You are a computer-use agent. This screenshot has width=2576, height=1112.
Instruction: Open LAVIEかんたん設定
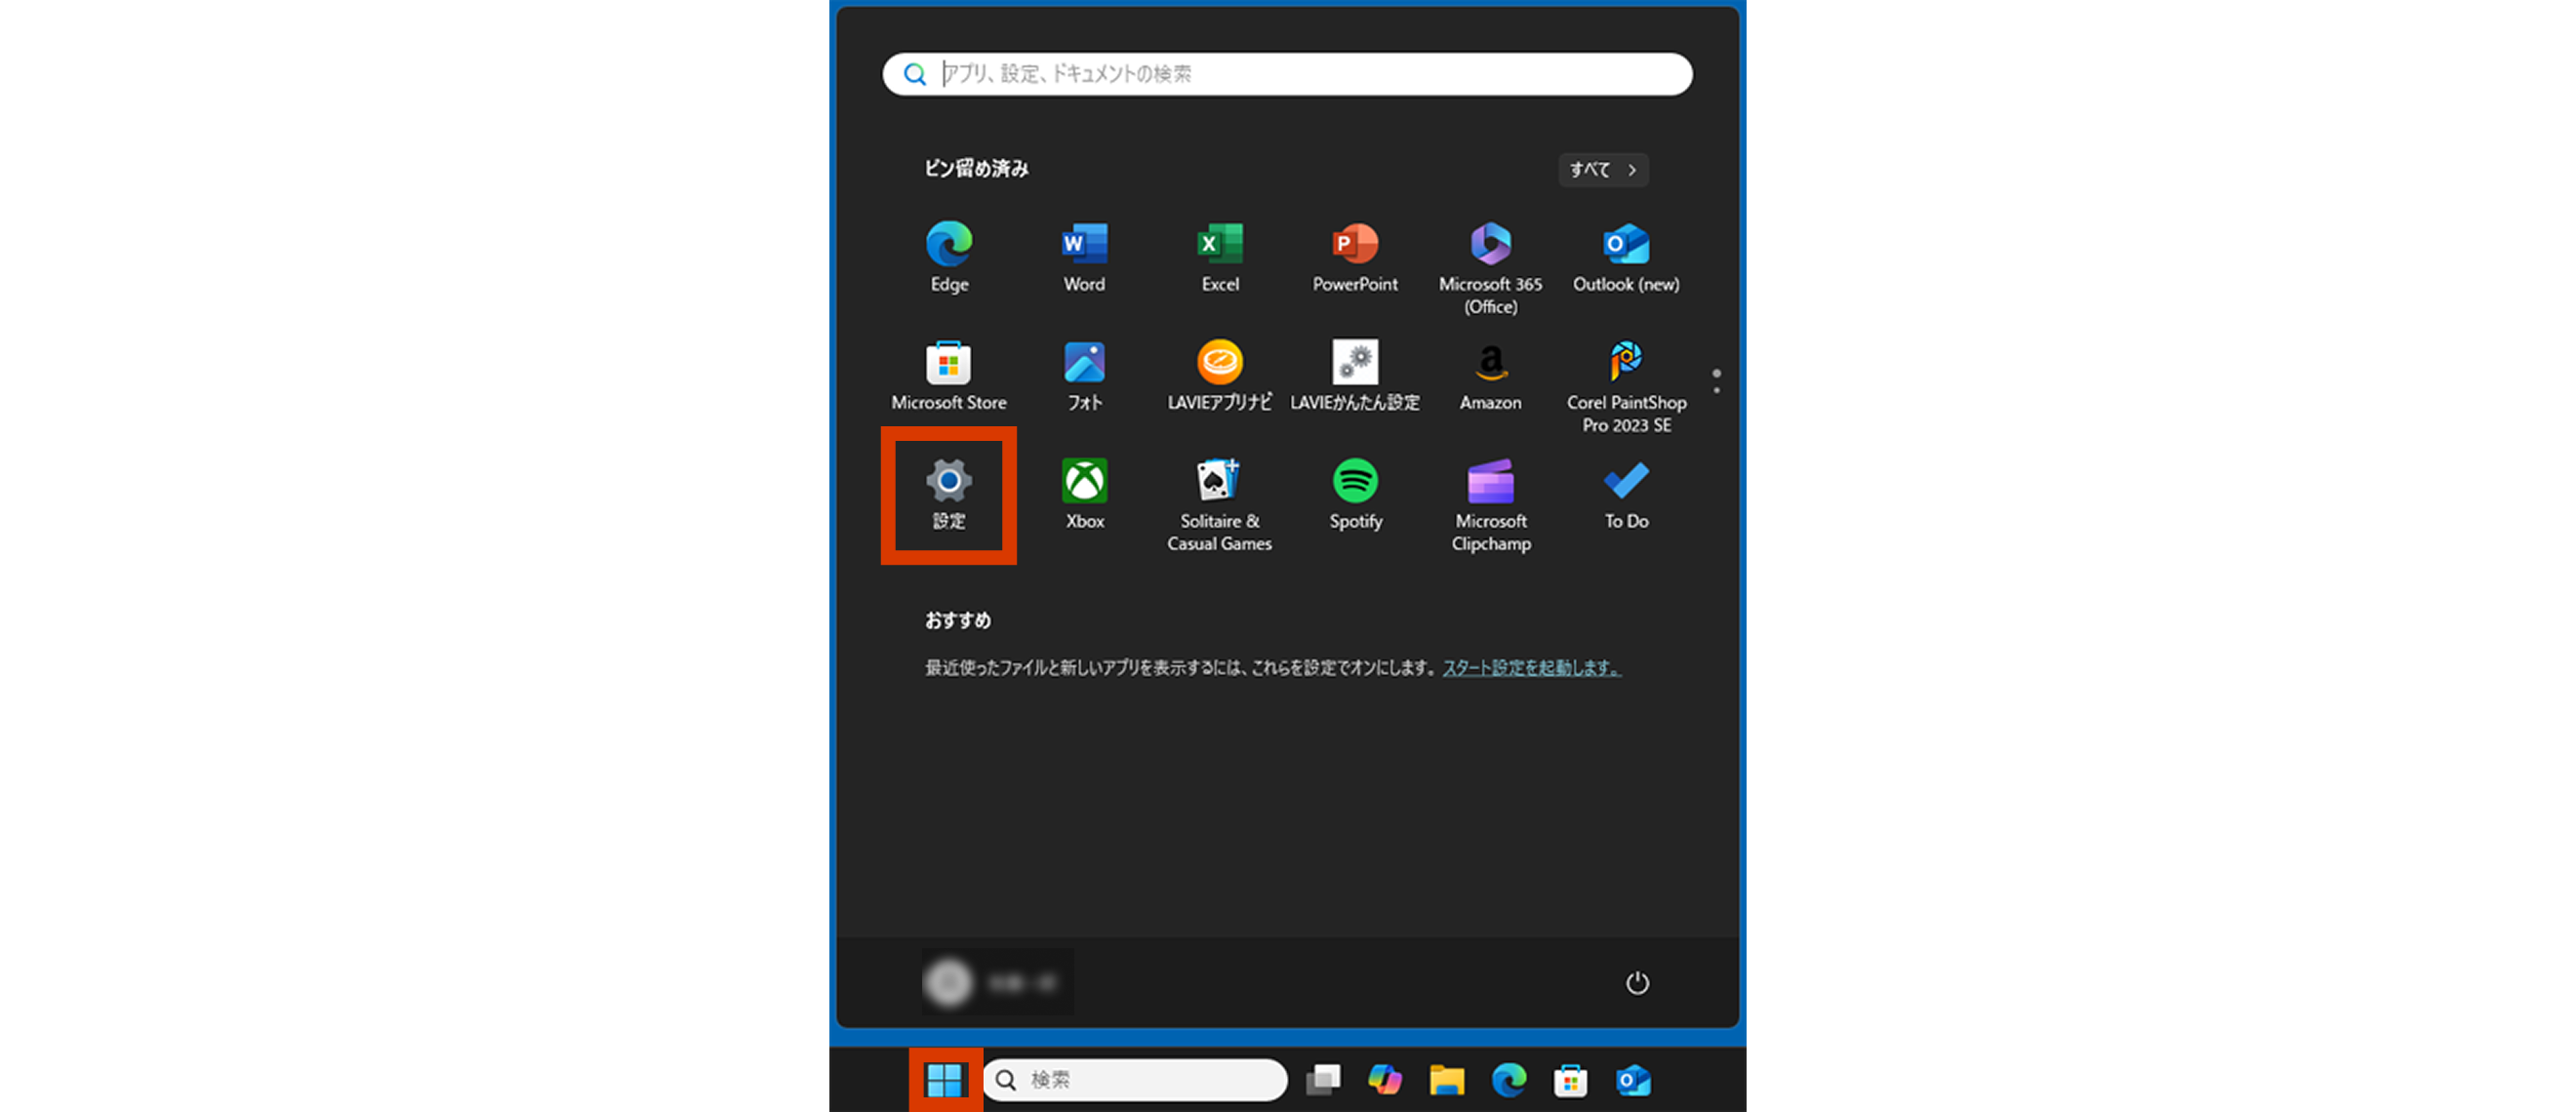[x=1355, y=376]
